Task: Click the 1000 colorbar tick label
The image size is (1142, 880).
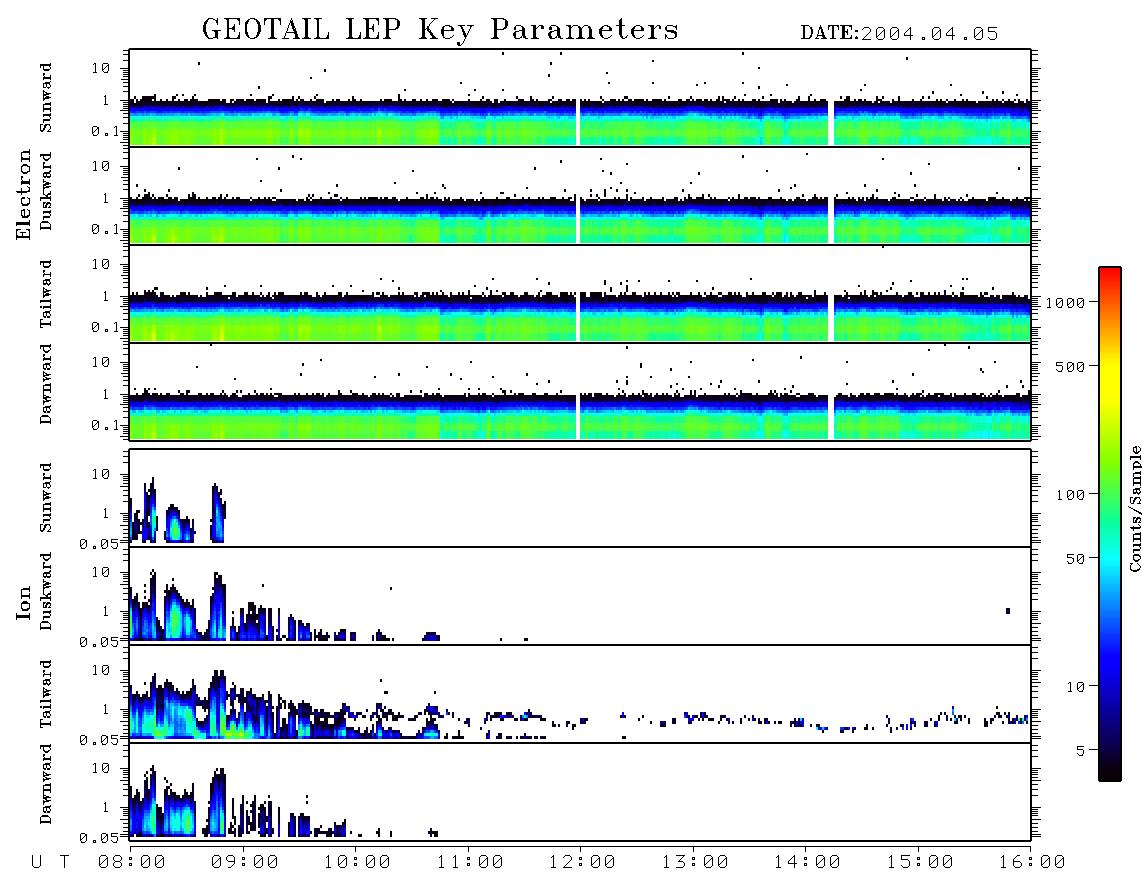Action: (x=1066, y=303)
